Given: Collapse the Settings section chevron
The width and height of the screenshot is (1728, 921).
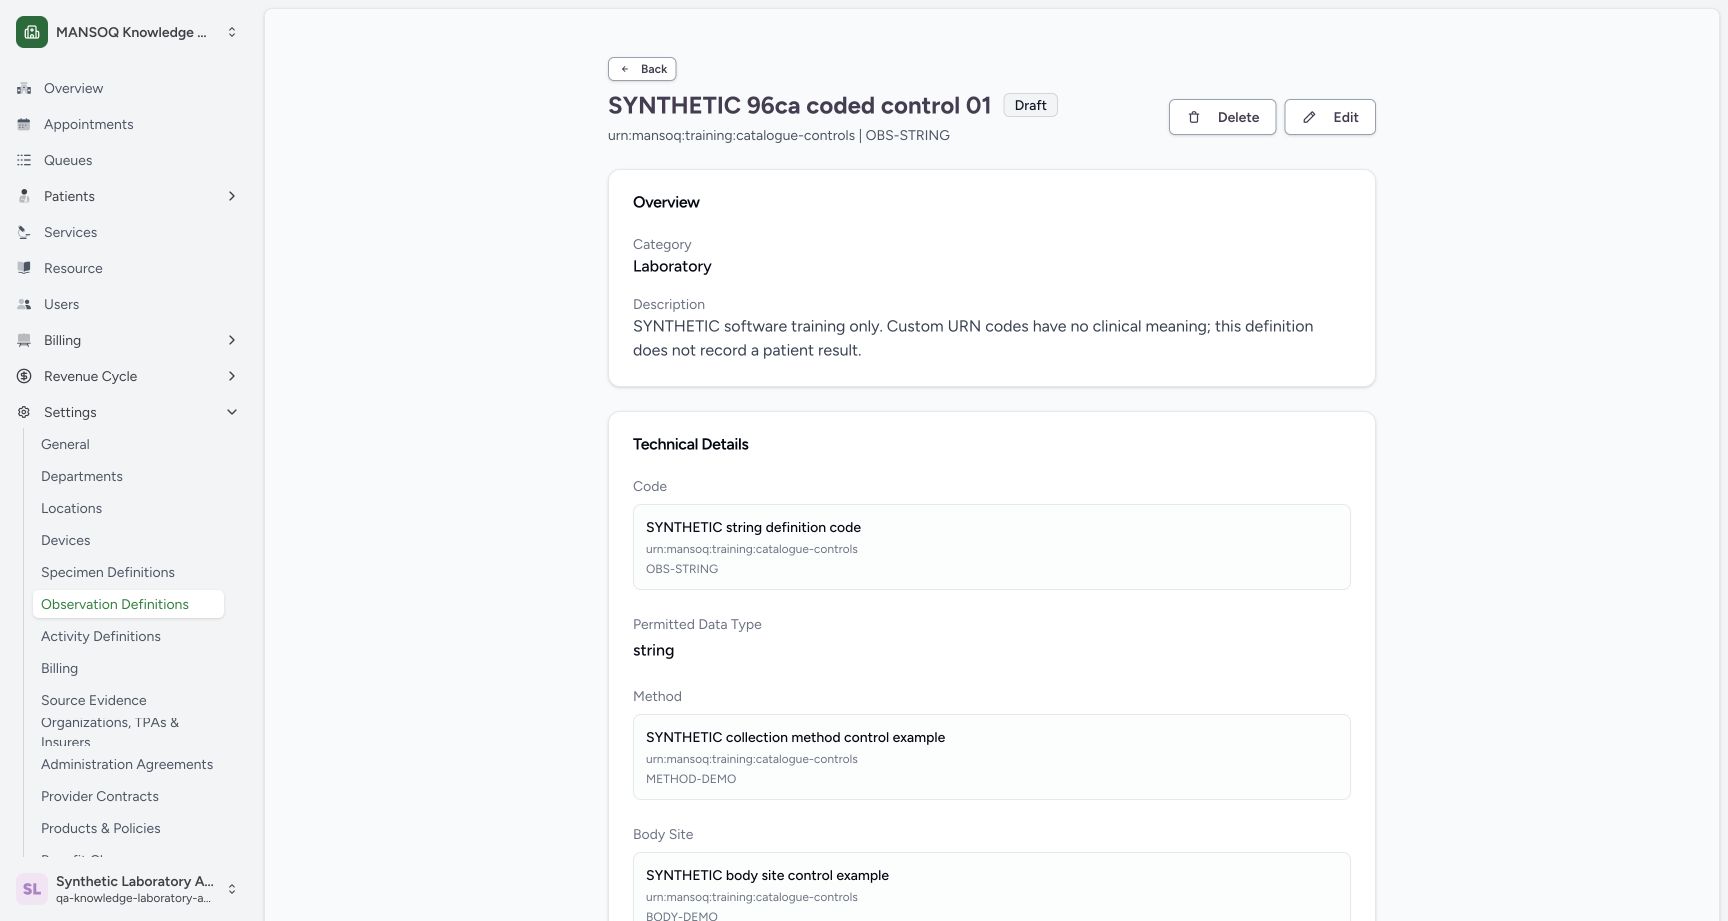Looking at the screenshot, I should (x=232, y=412).
